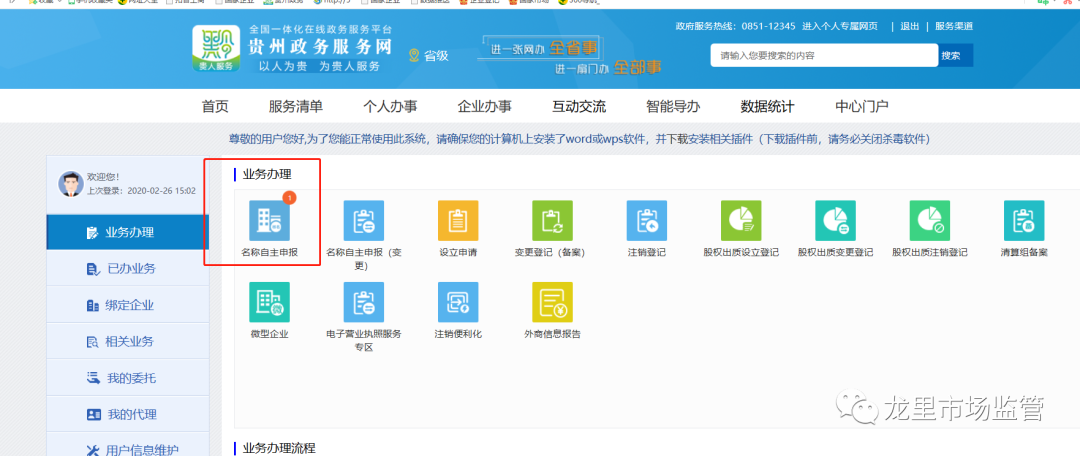This screenshot has height=456, width=1080.
Task: Open 数据统计 in top navigation
Action: click(767, 107)
